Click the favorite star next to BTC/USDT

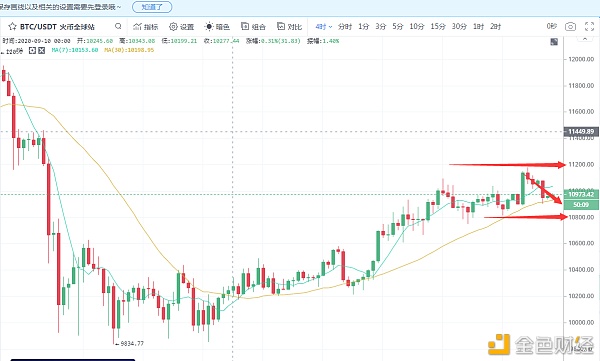tap(12, 26)
